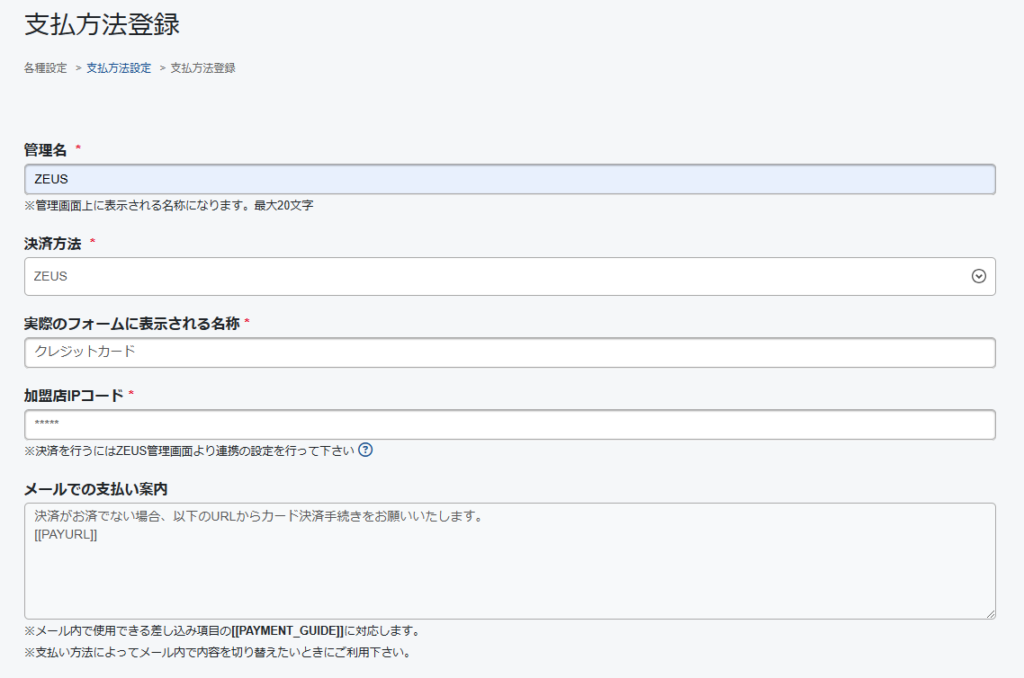Image resolution: width=1024 pixels, height=678 pixels.
Task: Click the 加盟店IPコード input field
Action: click(x=509, y=425)
